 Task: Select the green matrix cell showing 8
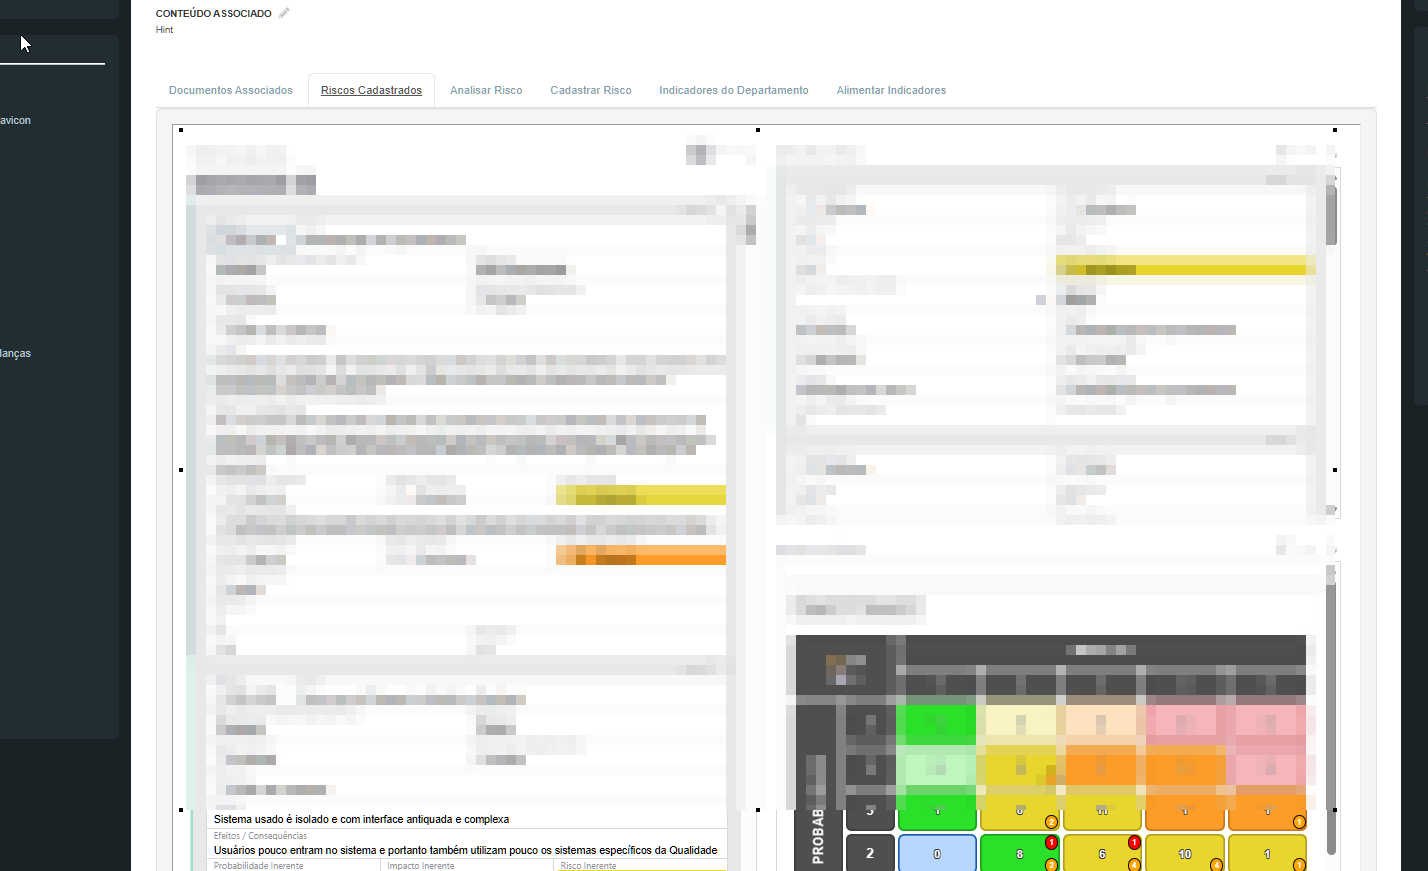[x=1018, y=854]
